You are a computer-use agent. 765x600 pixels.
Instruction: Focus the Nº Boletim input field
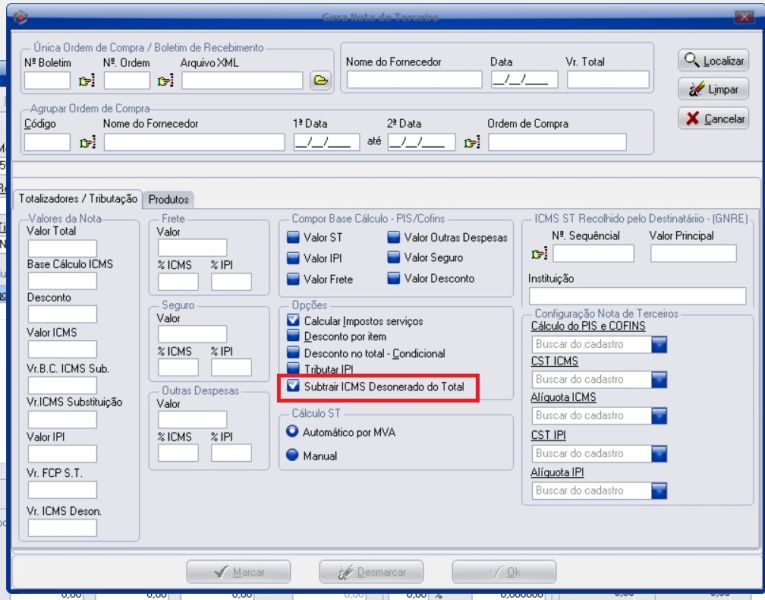pos(47,80)
